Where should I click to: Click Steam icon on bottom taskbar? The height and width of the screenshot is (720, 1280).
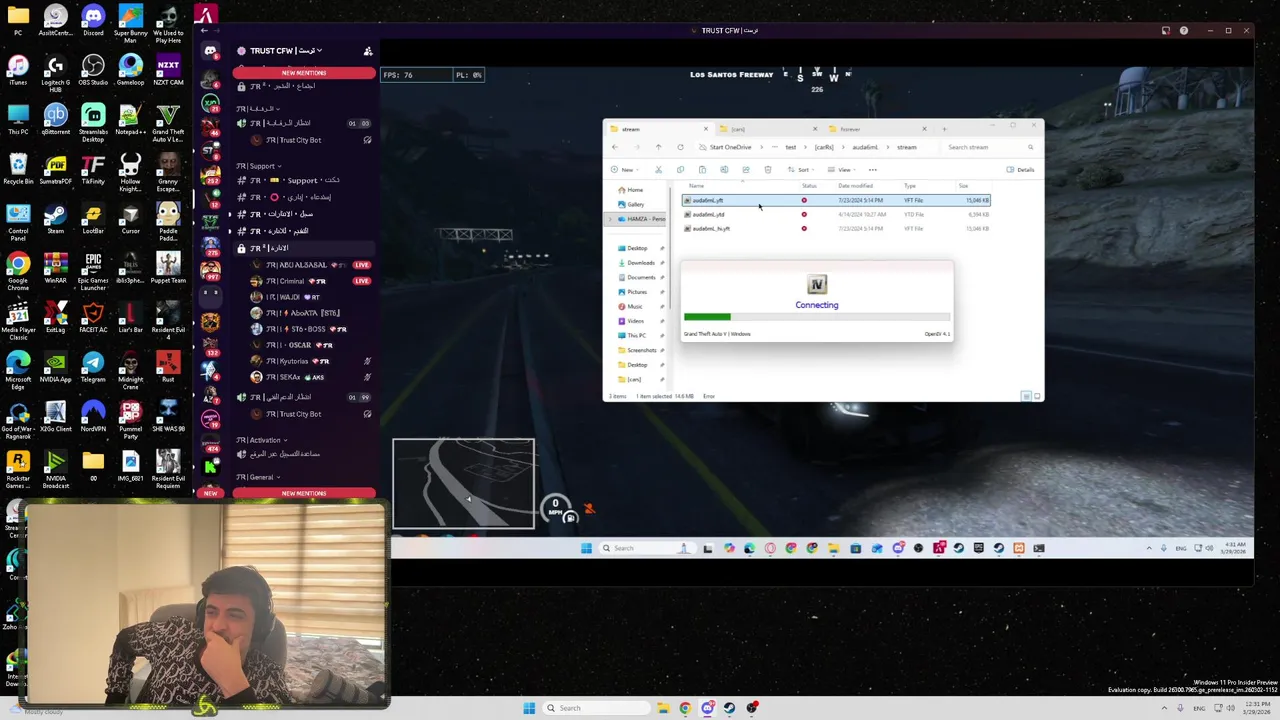(x=729, y=708)
